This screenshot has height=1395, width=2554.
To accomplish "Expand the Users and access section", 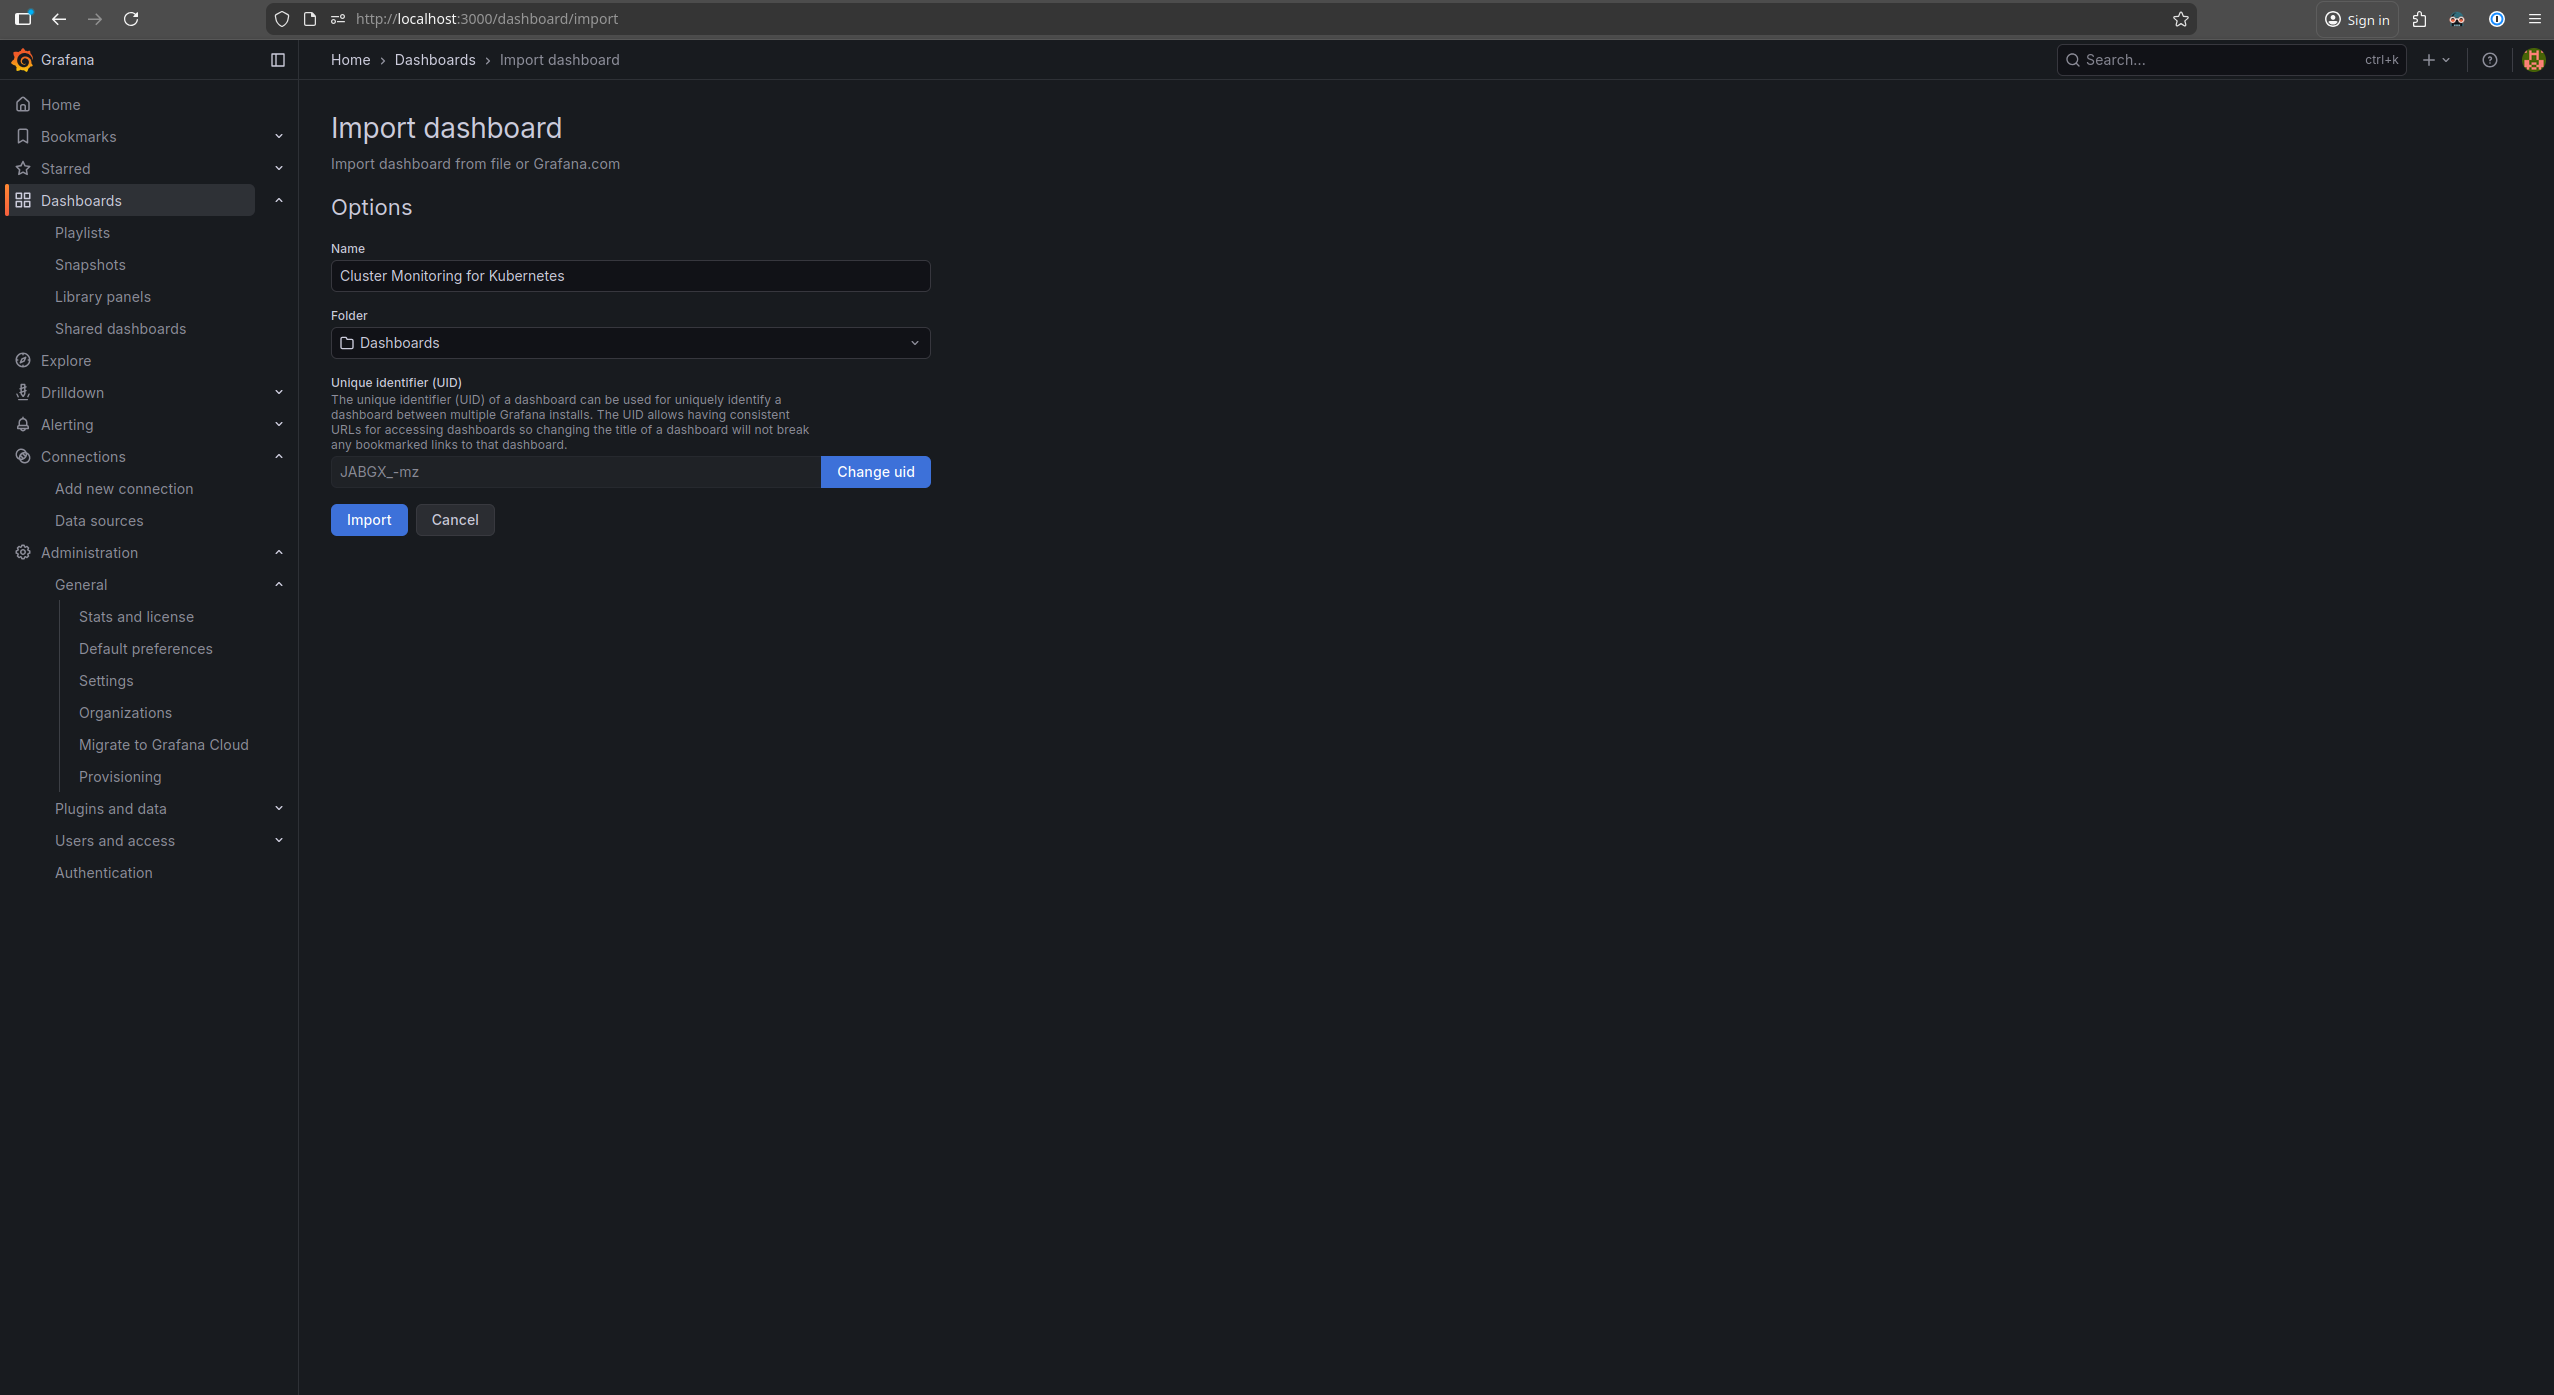I will (x=278, y=840).
